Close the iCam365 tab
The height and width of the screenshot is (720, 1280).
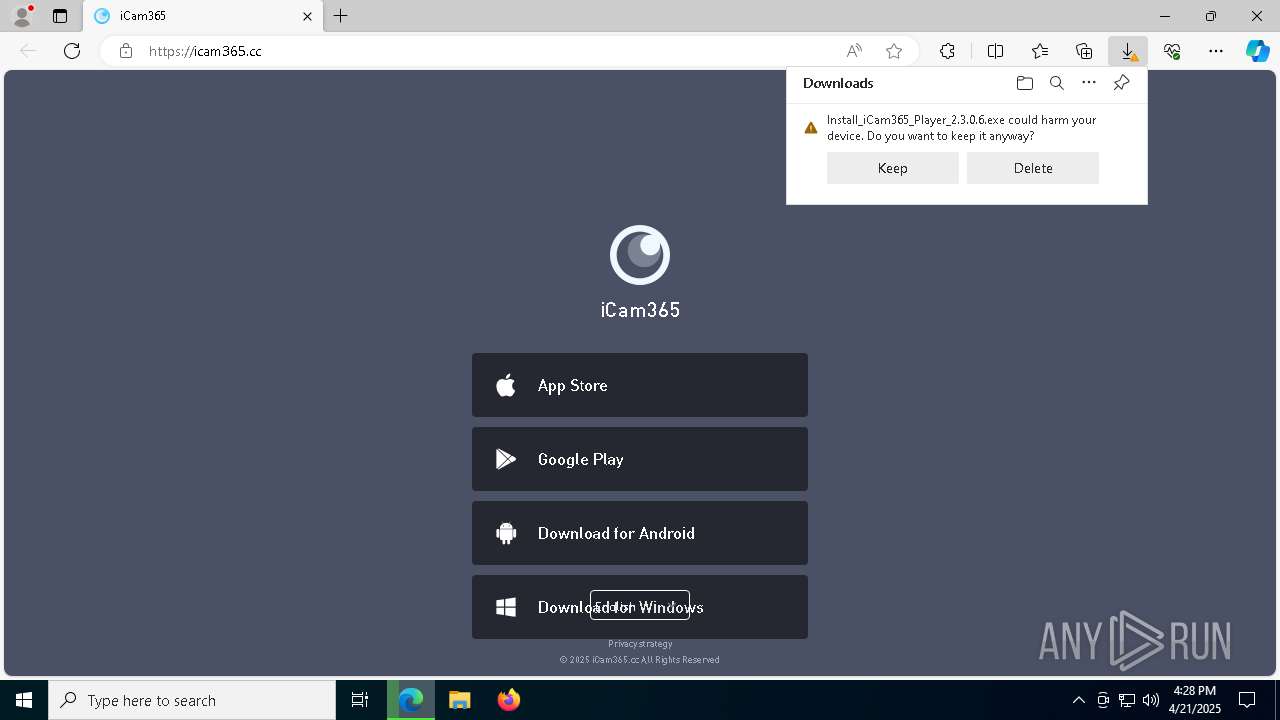tap(307, 16)
